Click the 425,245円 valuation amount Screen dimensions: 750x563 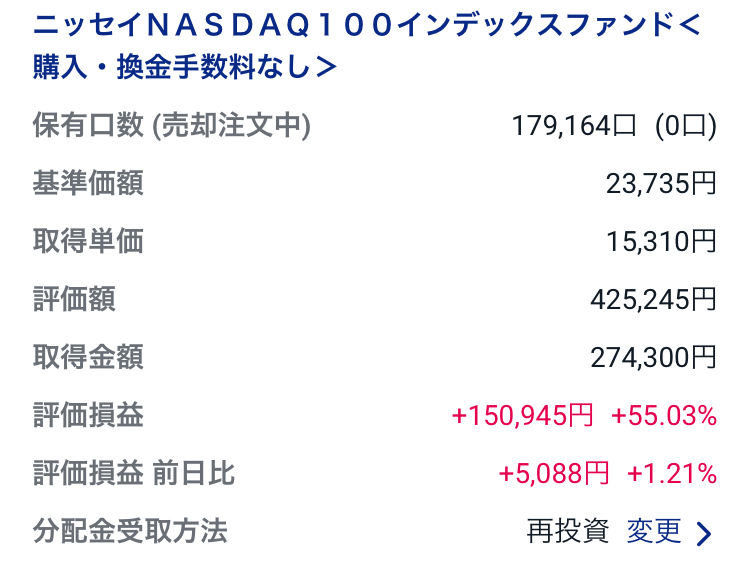654,299
